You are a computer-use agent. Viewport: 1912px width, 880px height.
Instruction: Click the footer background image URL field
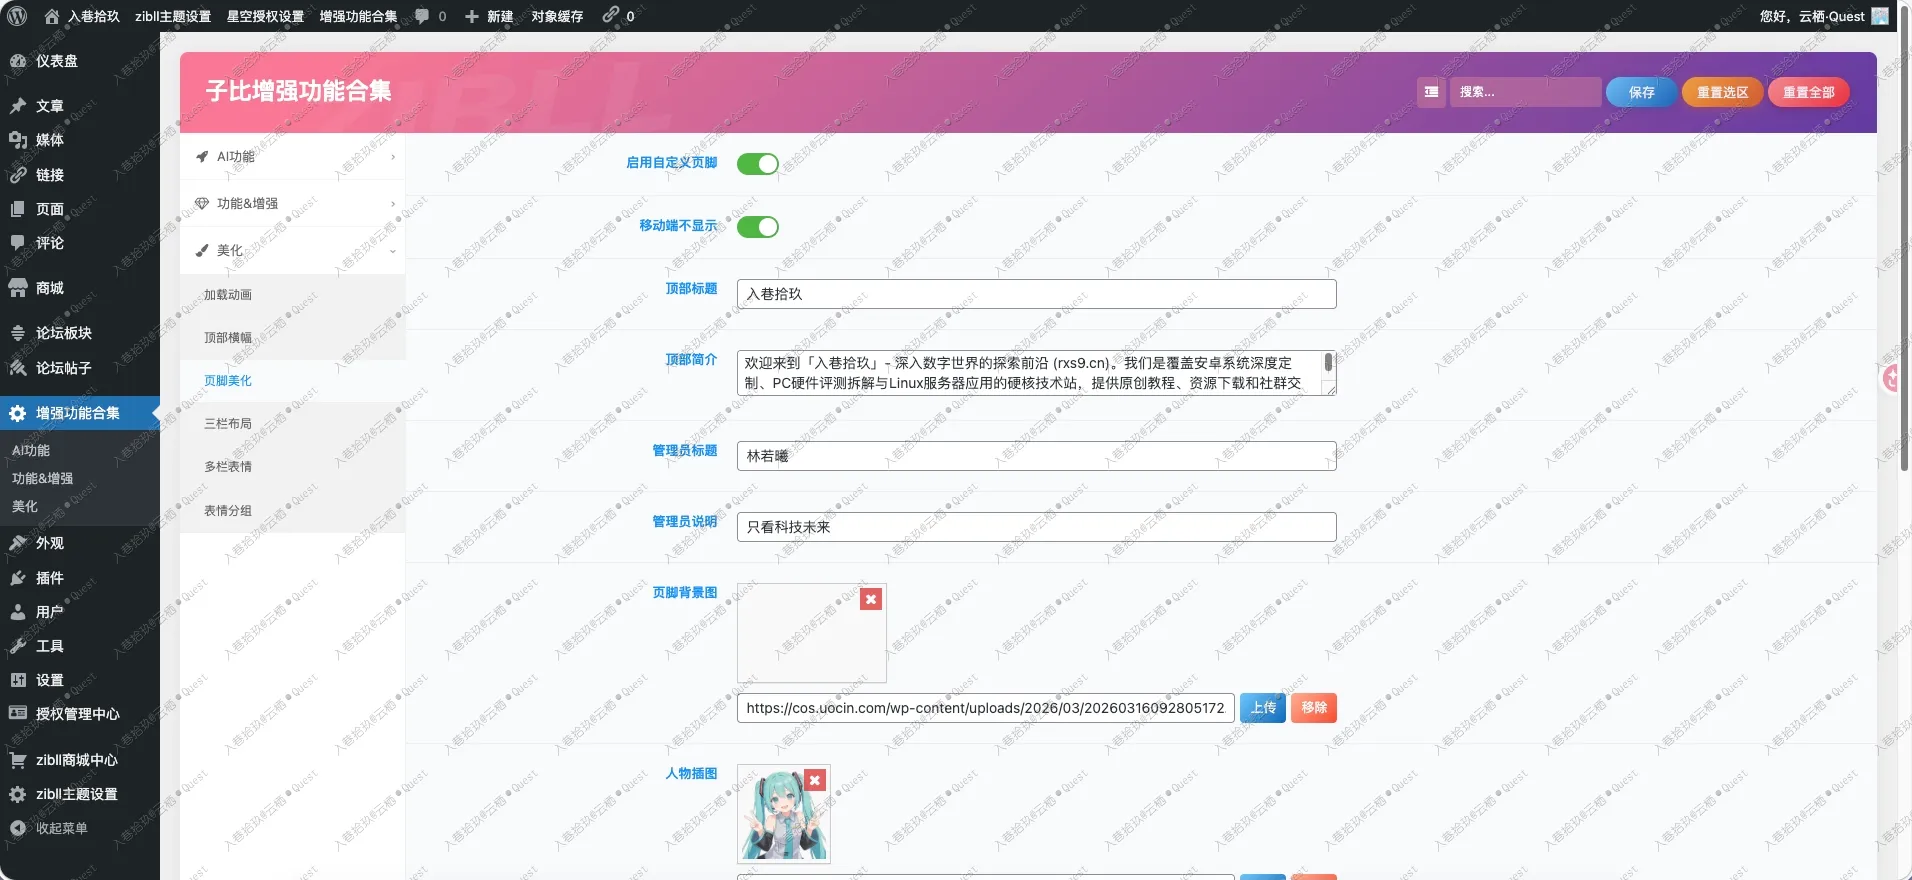pyautogui.click(x=986, y=708)
